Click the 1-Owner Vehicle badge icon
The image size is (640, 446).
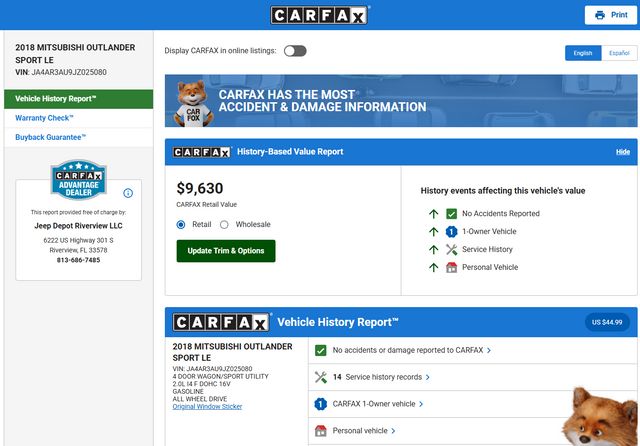click(452, 231)
